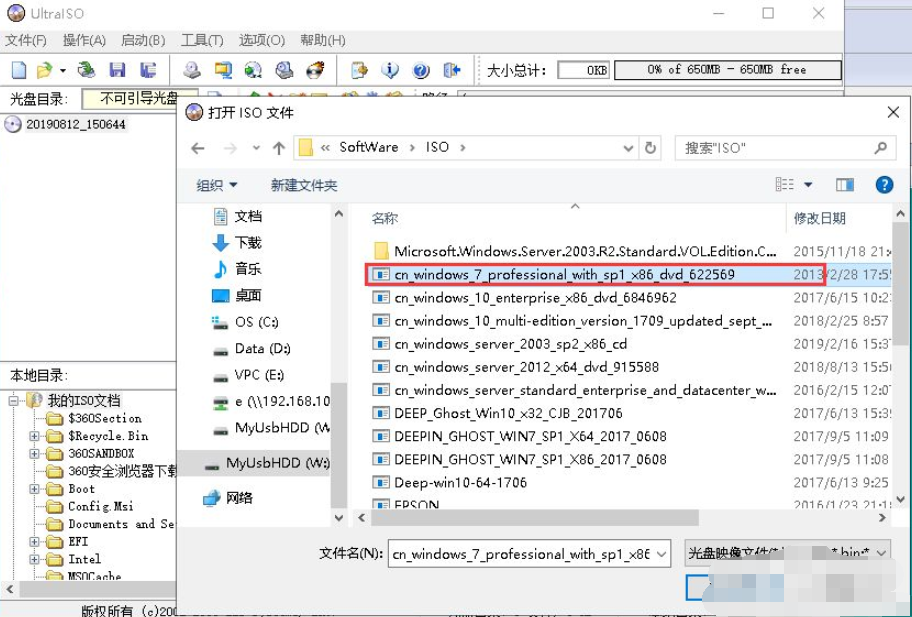
Task: Open the 工具(T) menu
Action: click(x=202, y=40)
